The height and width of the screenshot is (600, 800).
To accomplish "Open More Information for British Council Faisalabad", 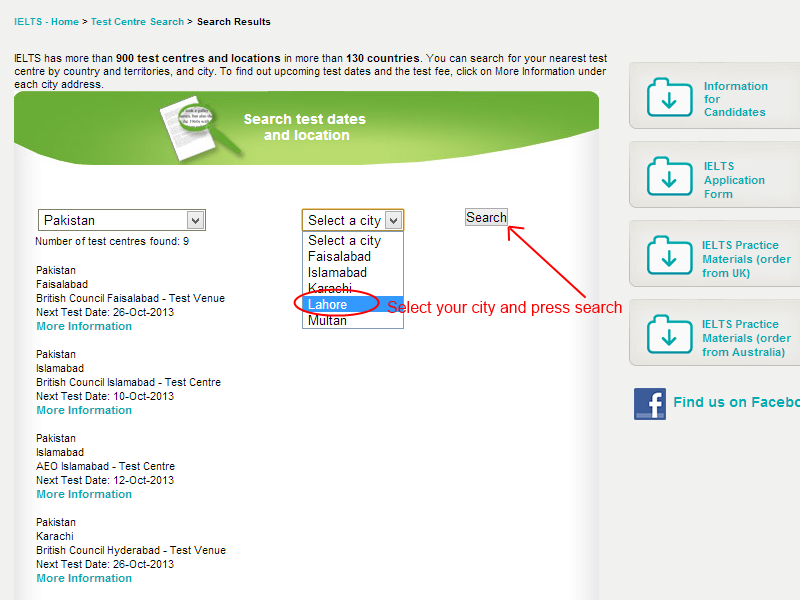I will click(84, 327).
